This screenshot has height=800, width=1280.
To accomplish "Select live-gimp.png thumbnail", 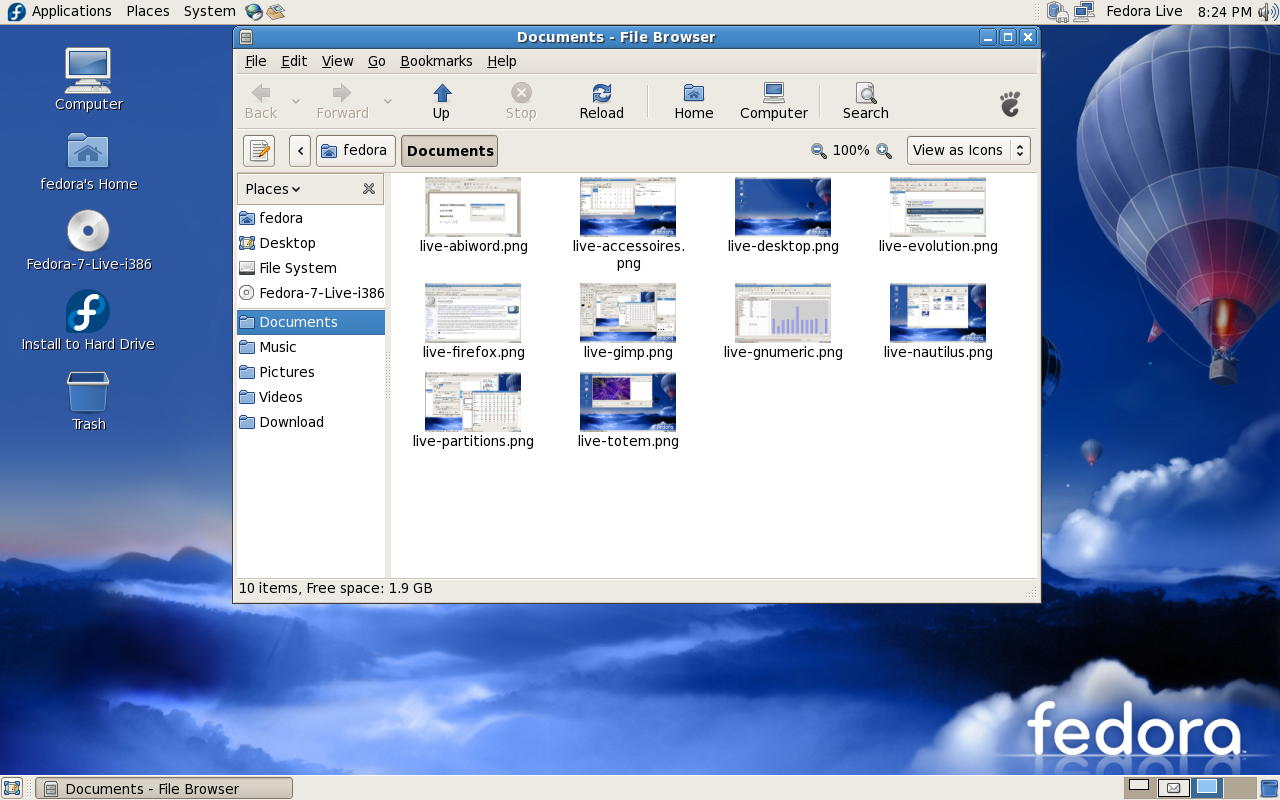I will 628,313.
